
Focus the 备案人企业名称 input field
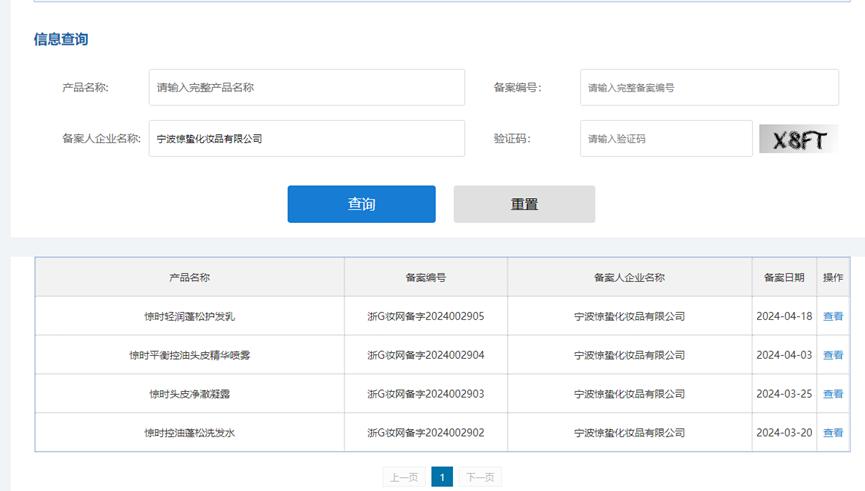coord(307,138)
